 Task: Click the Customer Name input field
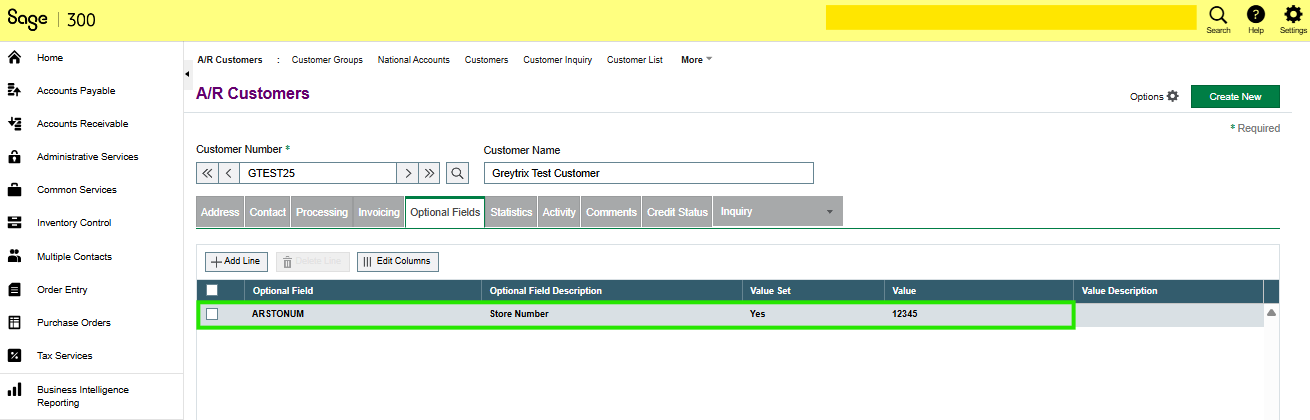[648, 173]
